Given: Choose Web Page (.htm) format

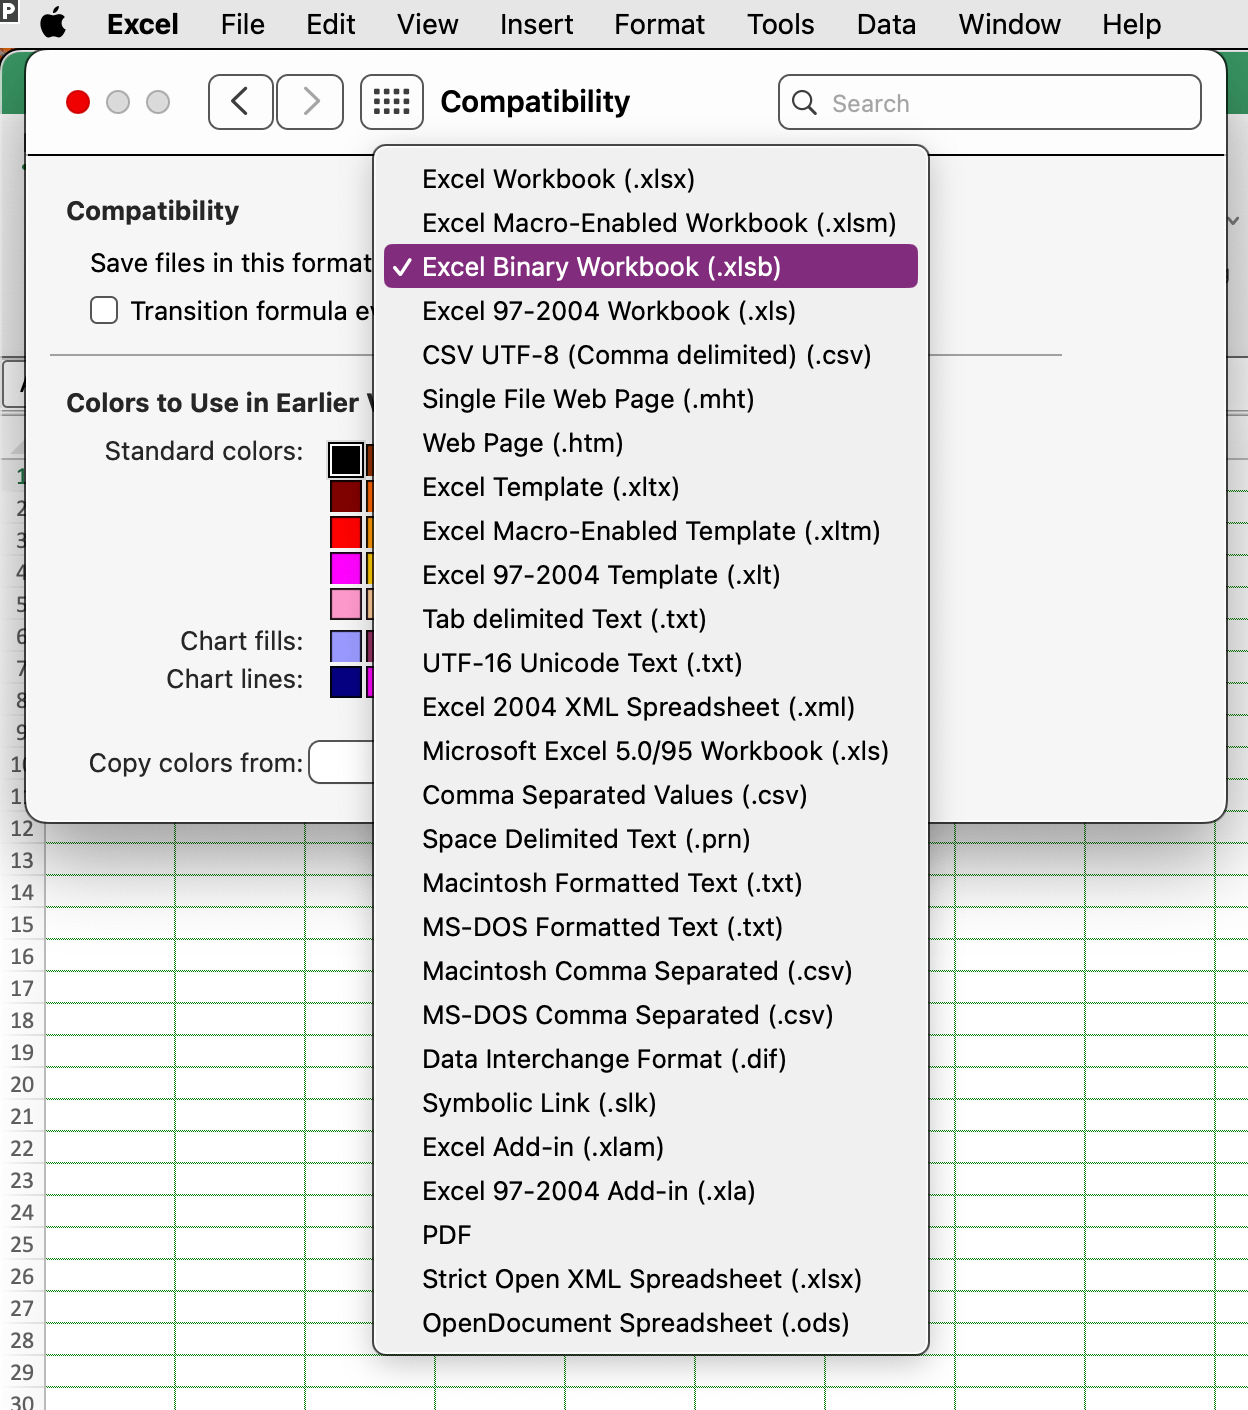Looking at the screenshot, I should (x=651, y=443).
